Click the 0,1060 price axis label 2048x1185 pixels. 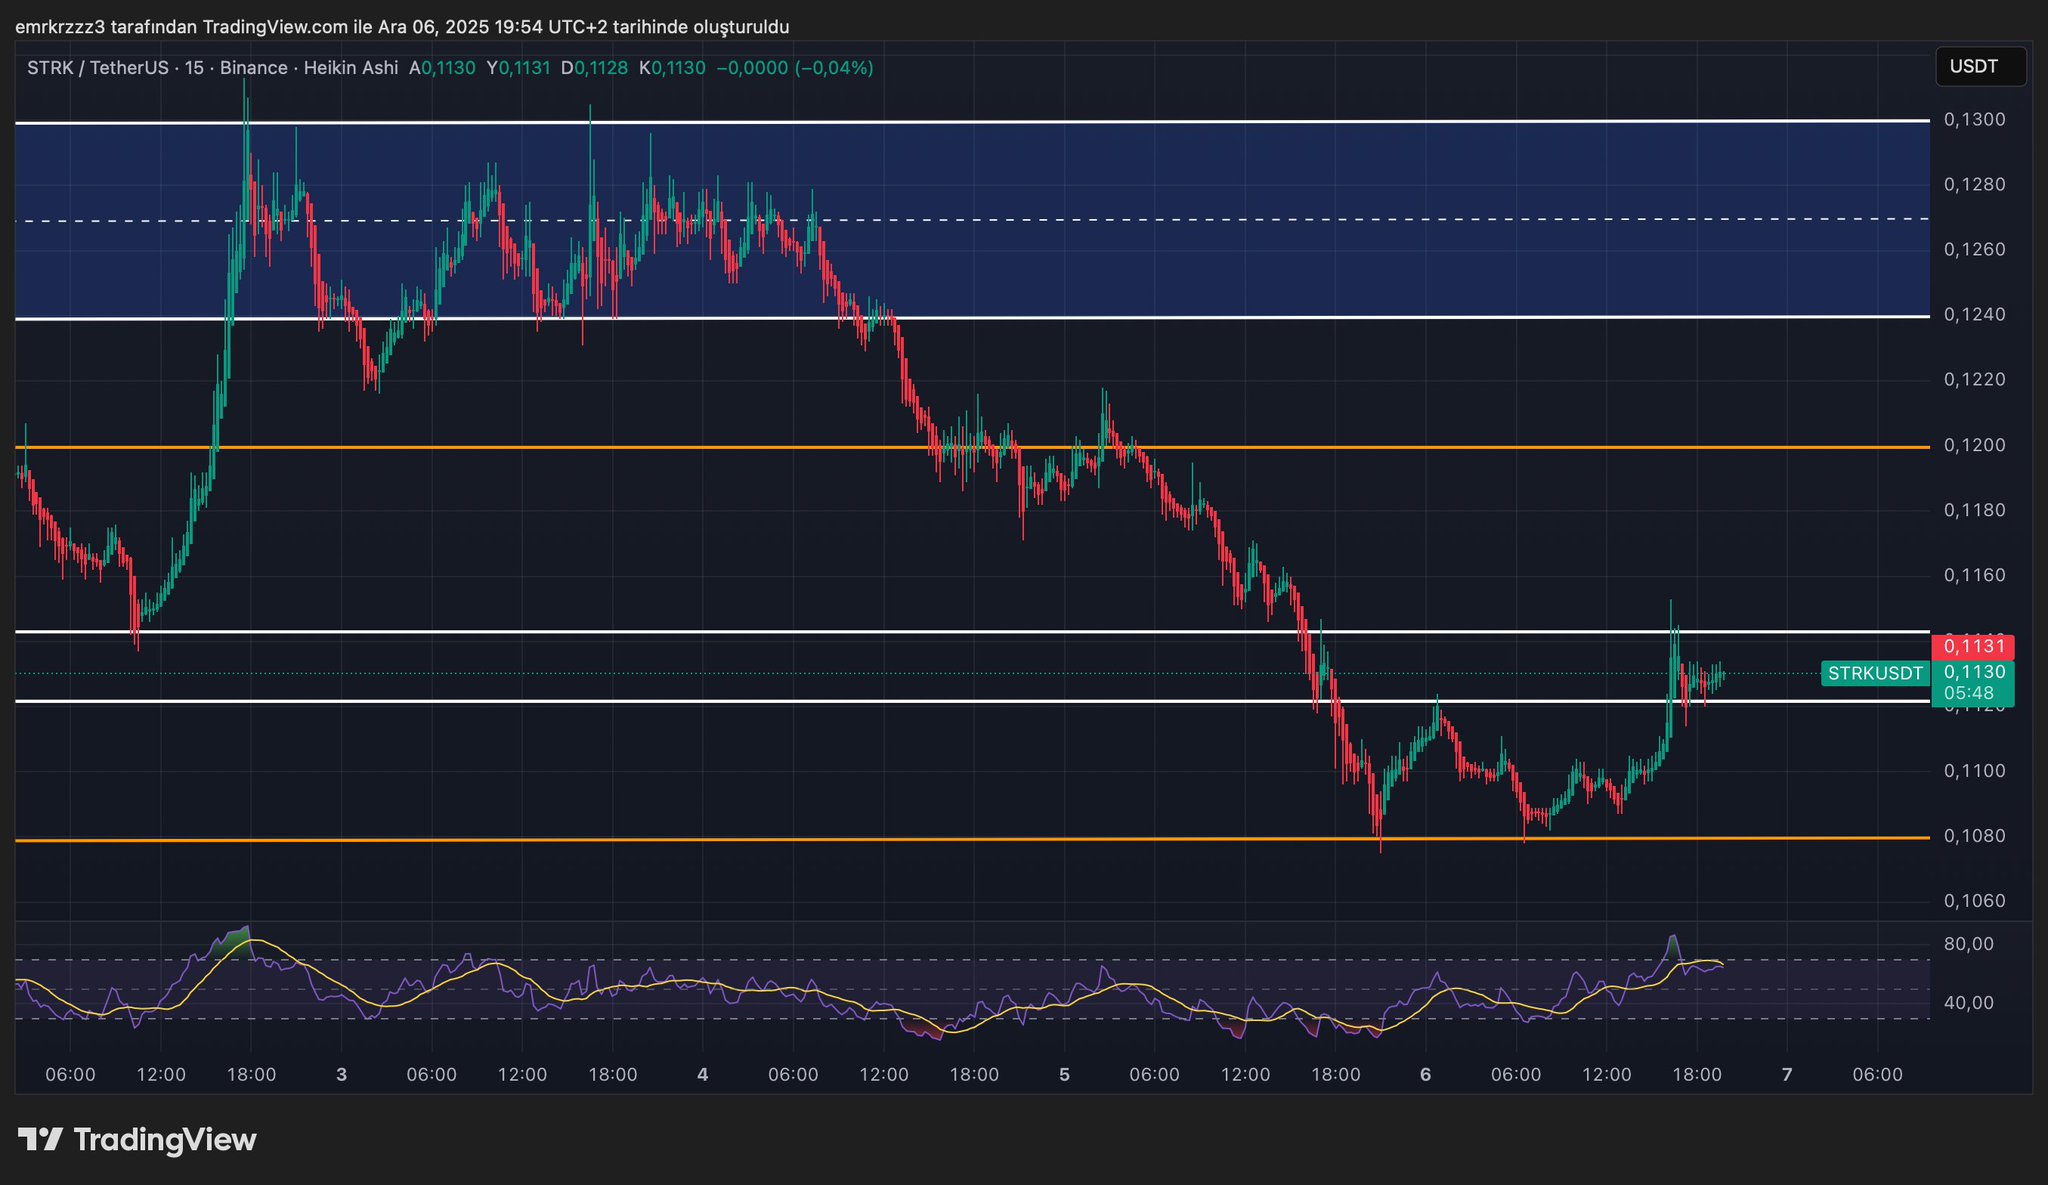tap(1974, 901)
